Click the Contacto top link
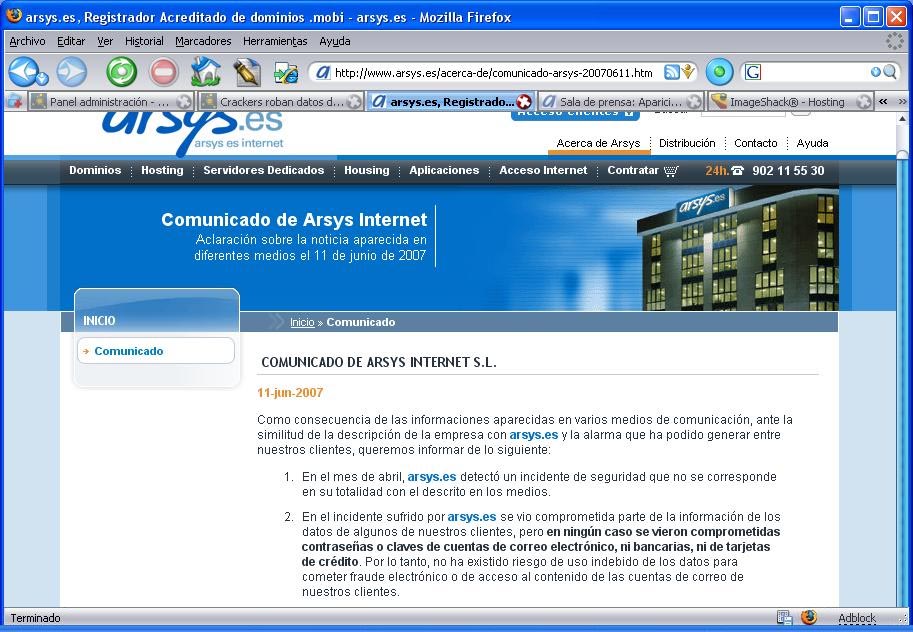913x632 pixels. click(755, 143)
